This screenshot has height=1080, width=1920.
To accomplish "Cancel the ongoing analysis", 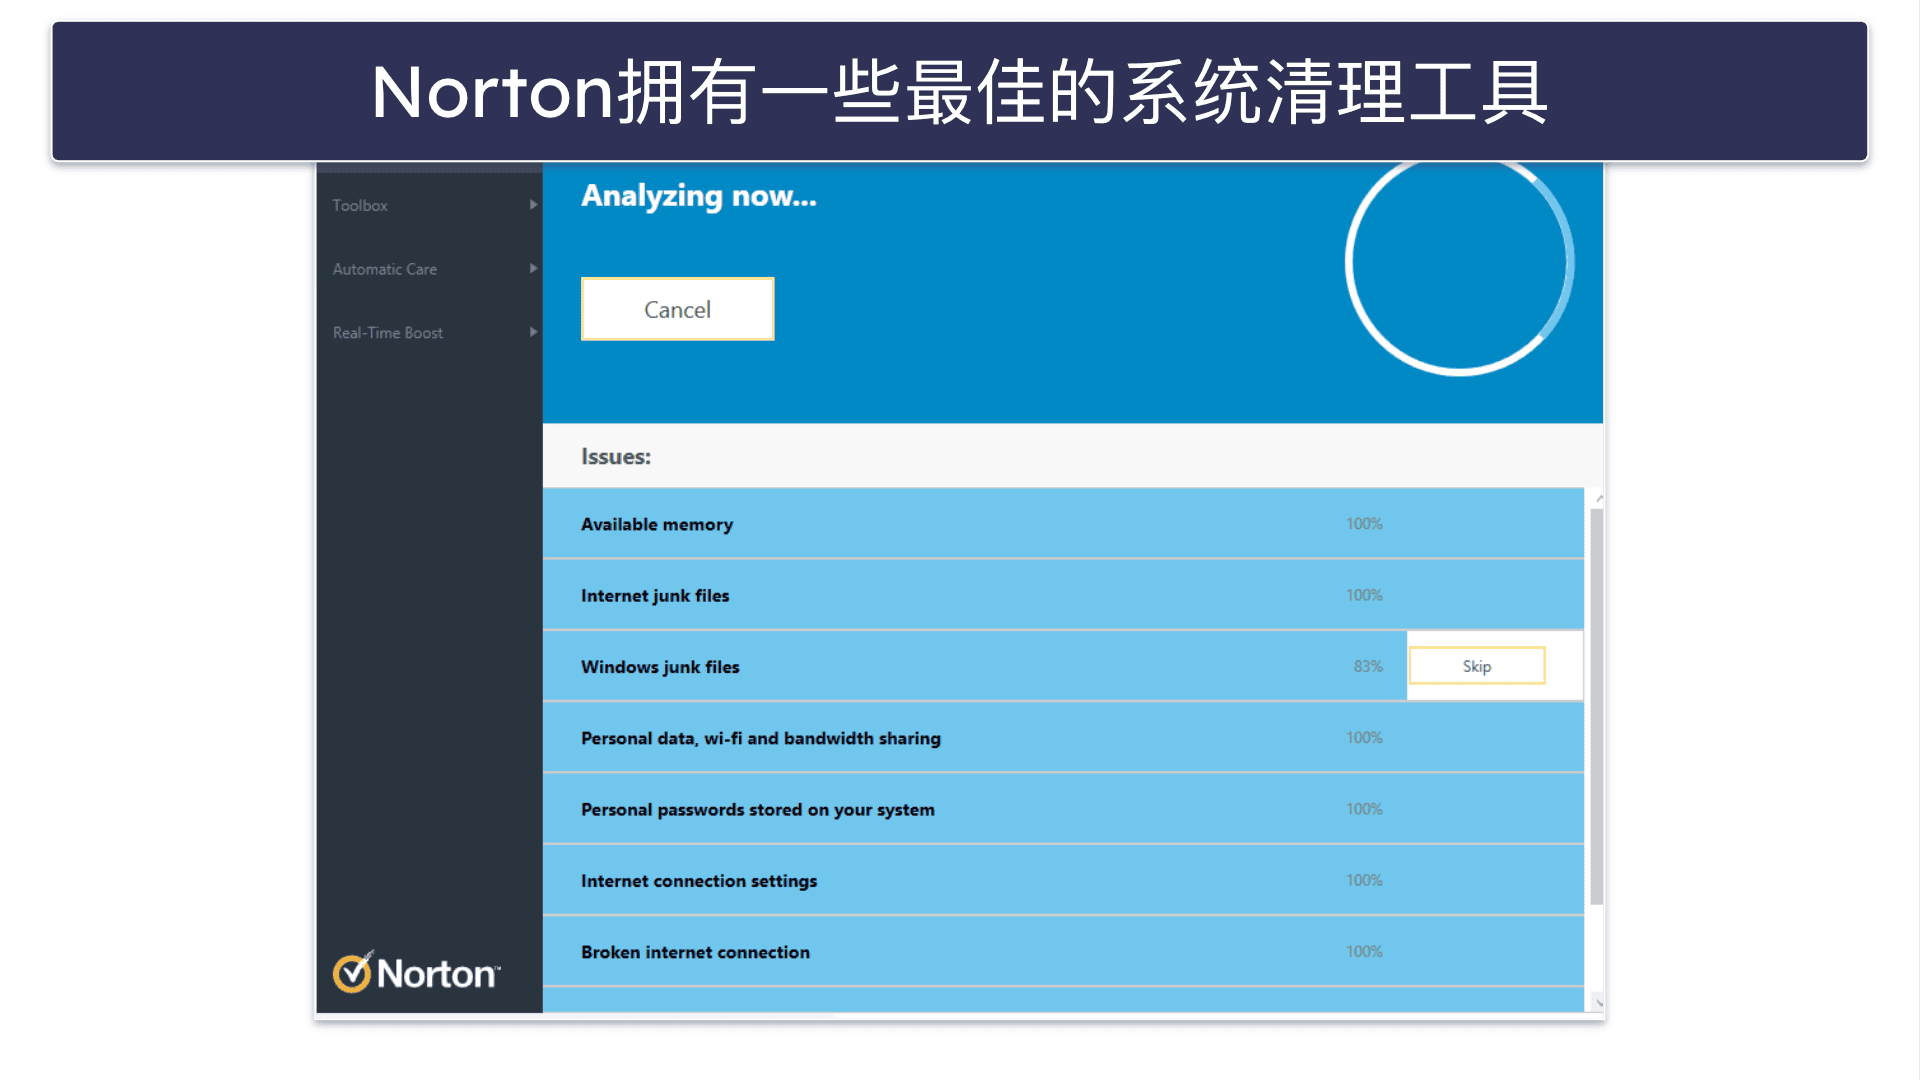I will tap(678, 309).
